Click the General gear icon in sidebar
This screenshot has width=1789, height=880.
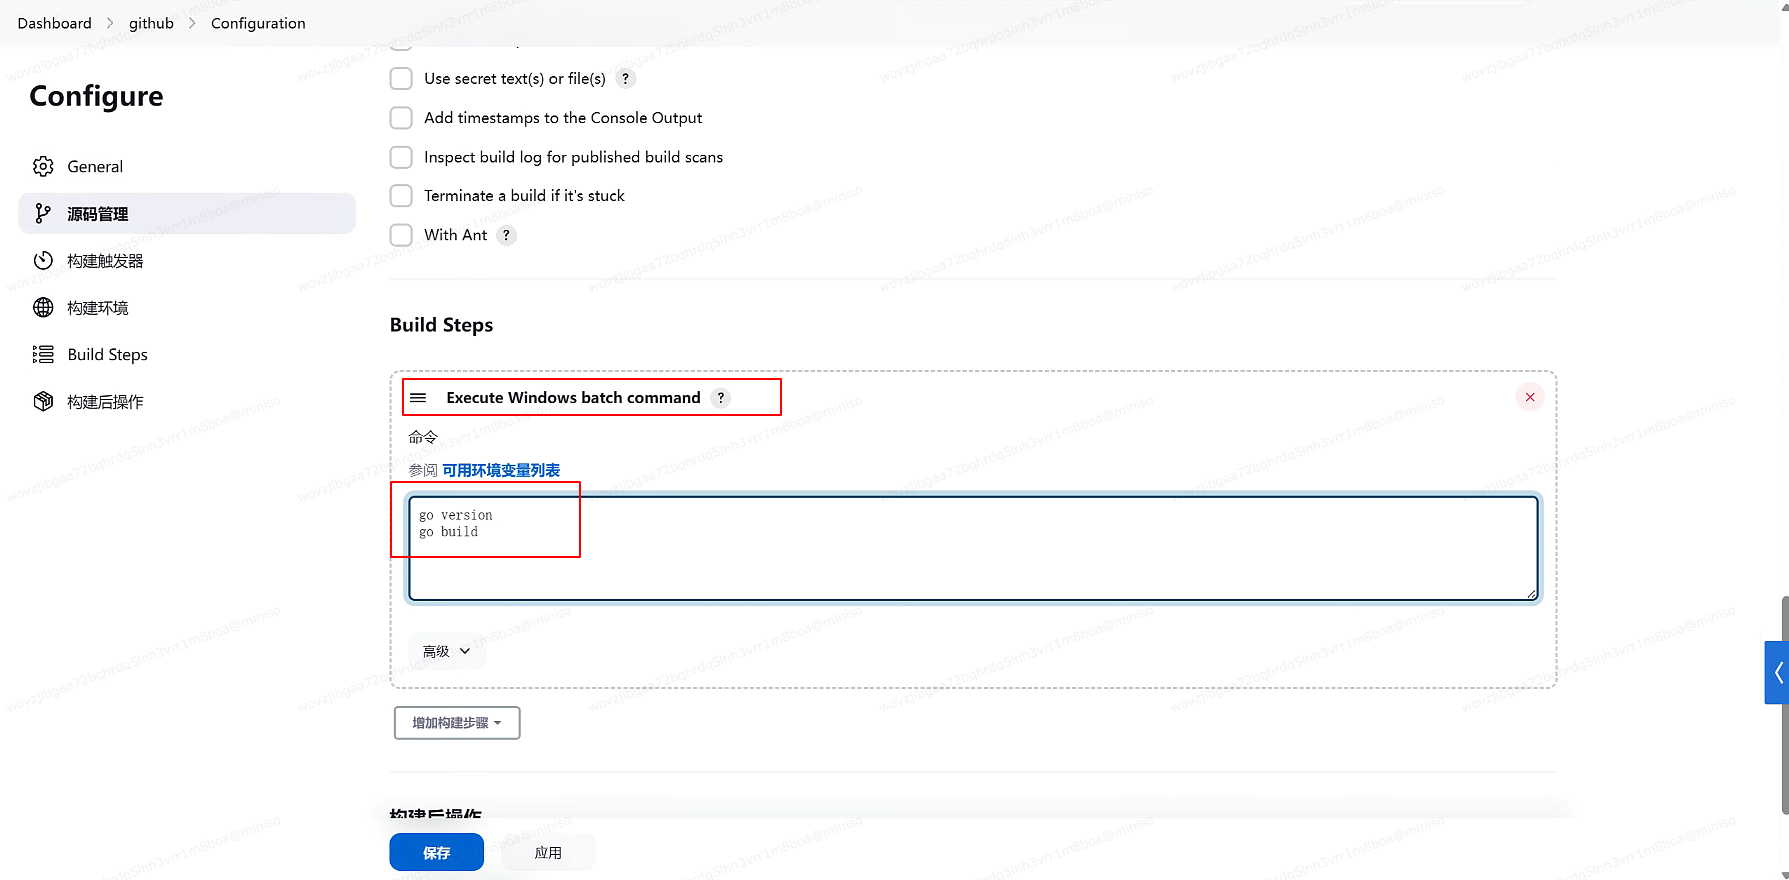pyautogui.click(x=43, y=166)
